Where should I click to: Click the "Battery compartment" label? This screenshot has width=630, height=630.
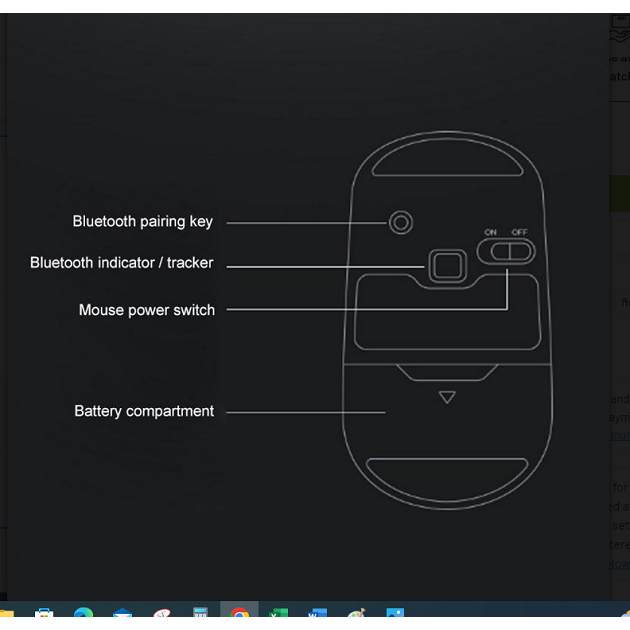[144, 411]
